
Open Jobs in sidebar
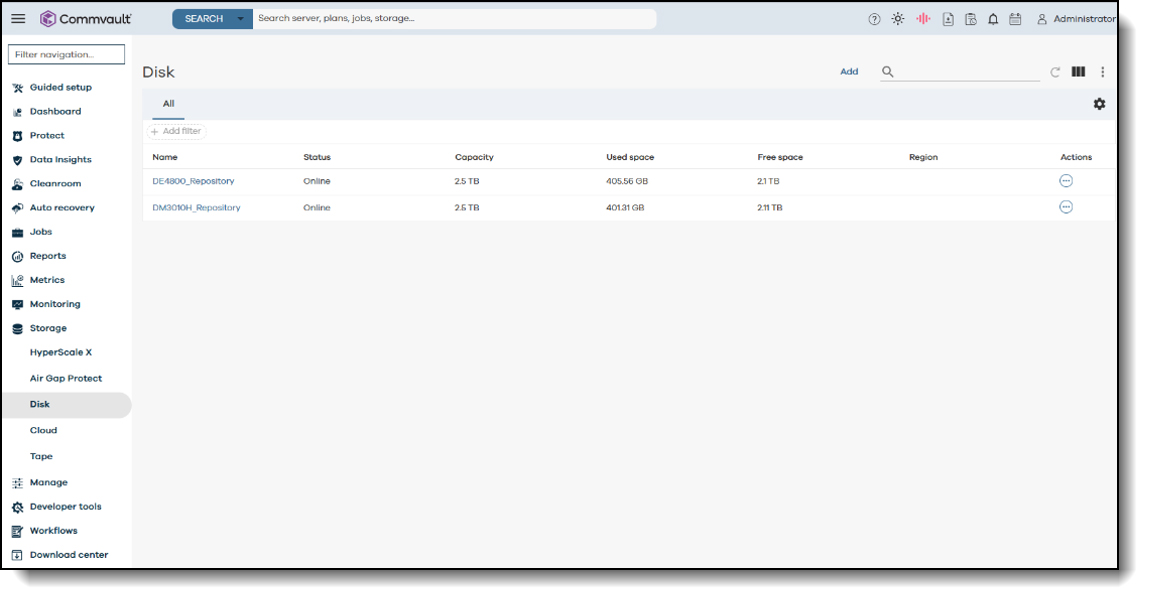tap(41, 232)
